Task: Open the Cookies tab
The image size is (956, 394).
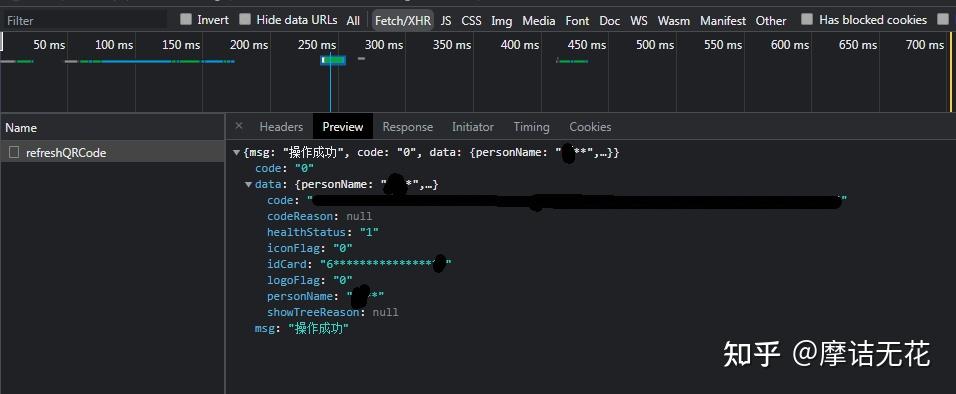Action: [x=590, y=127]
